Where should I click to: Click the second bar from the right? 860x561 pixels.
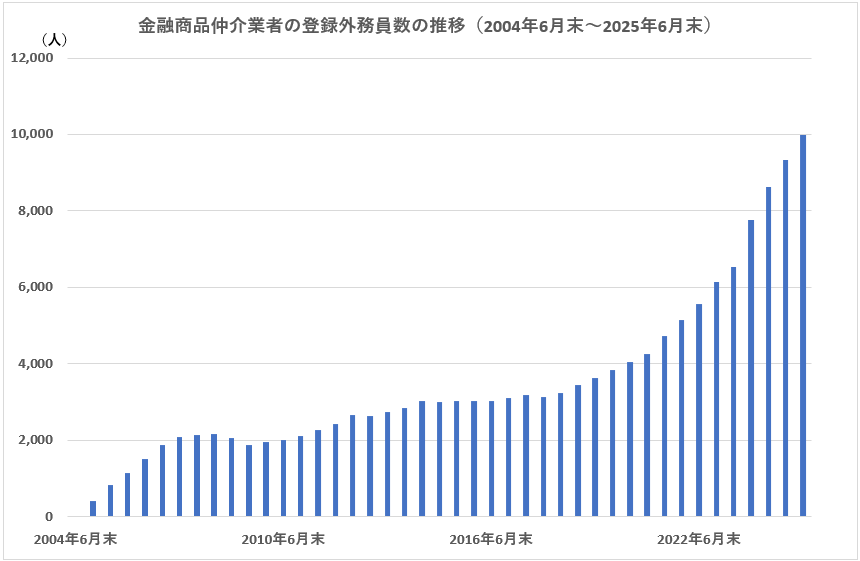tap(786, 339)
